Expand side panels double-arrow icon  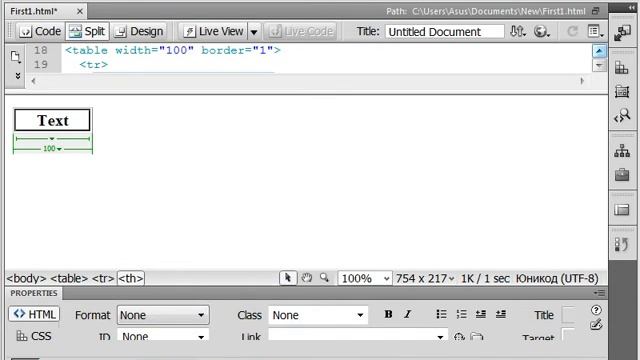tap(632, 8)
